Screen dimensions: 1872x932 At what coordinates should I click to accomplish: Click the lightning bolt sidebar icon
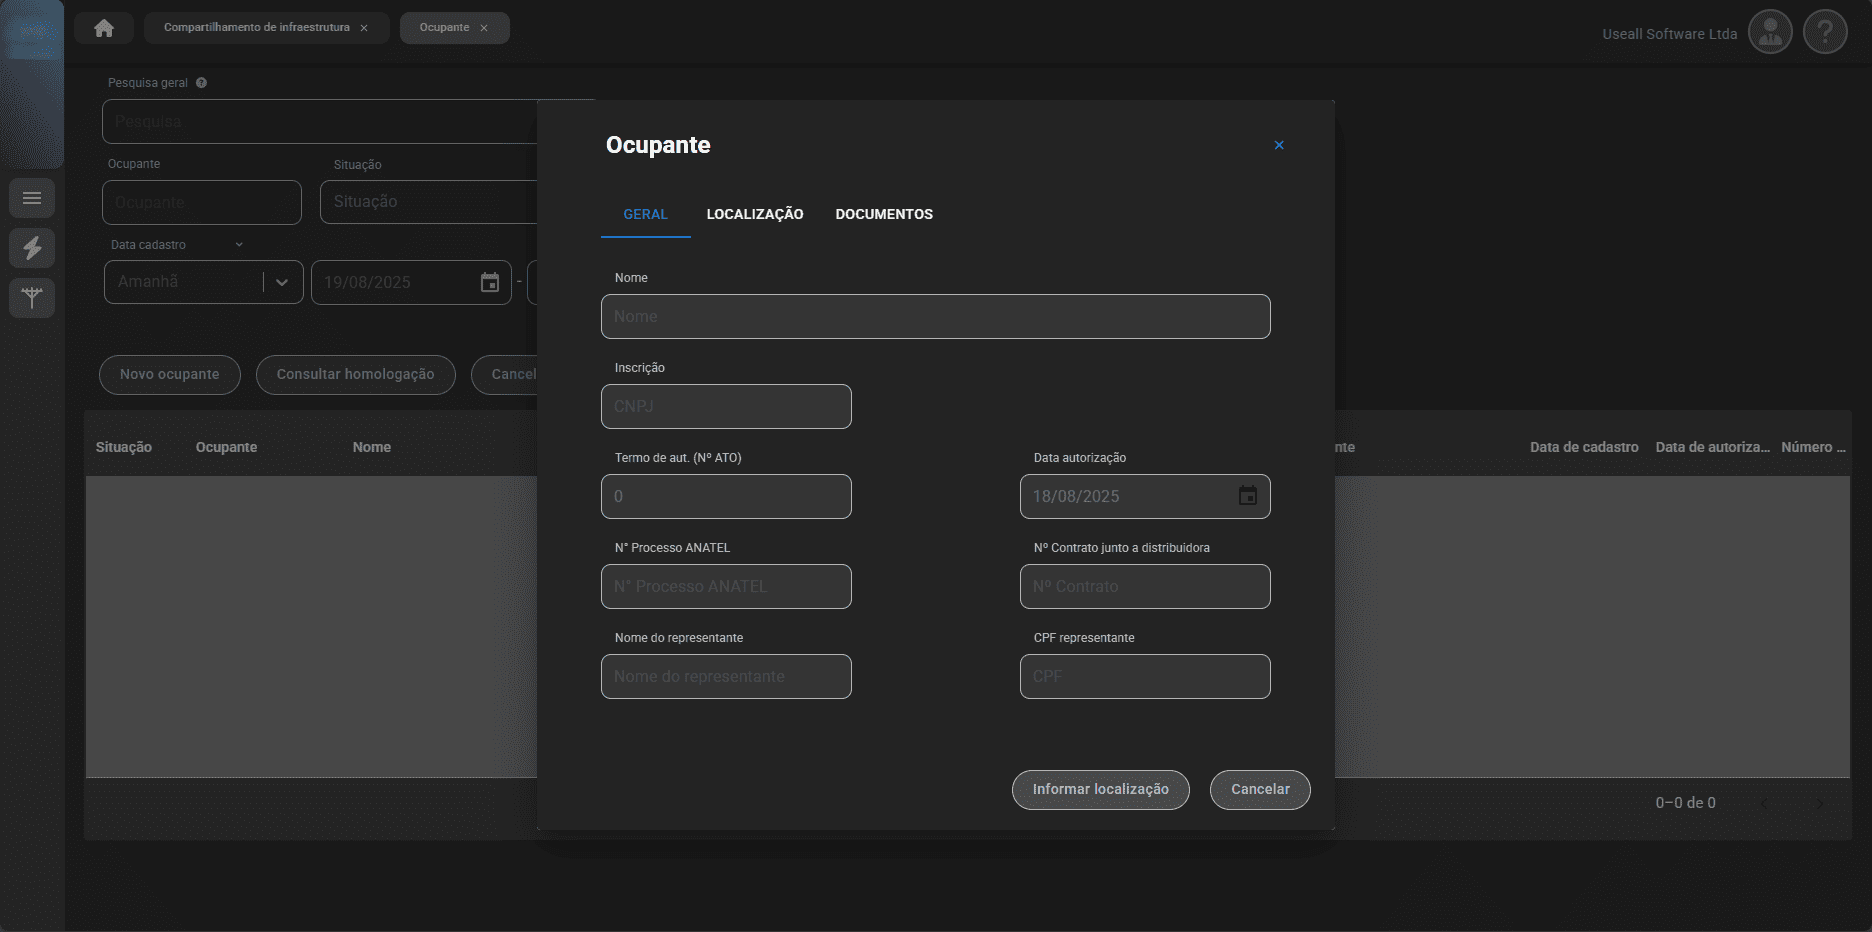click(32, 248)
